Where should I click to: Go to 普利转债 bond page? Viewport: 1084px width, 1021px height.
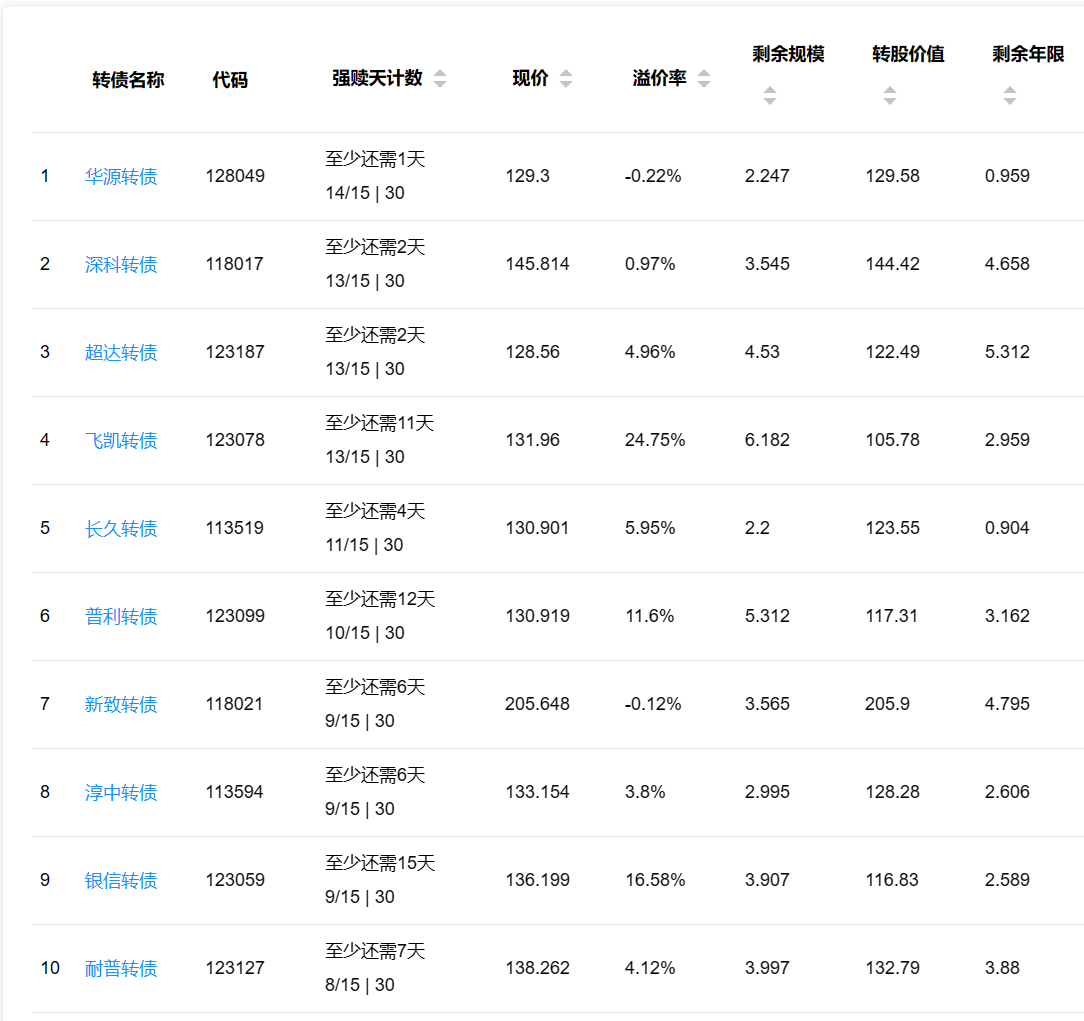(121, 617)
